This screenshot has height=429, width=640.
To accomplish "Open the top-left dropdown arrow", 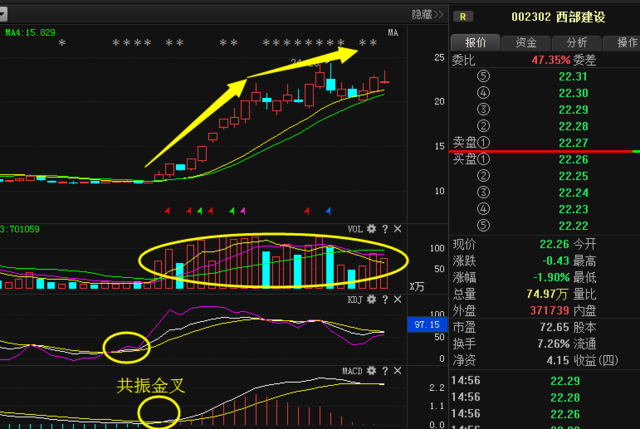I will 3,14.
